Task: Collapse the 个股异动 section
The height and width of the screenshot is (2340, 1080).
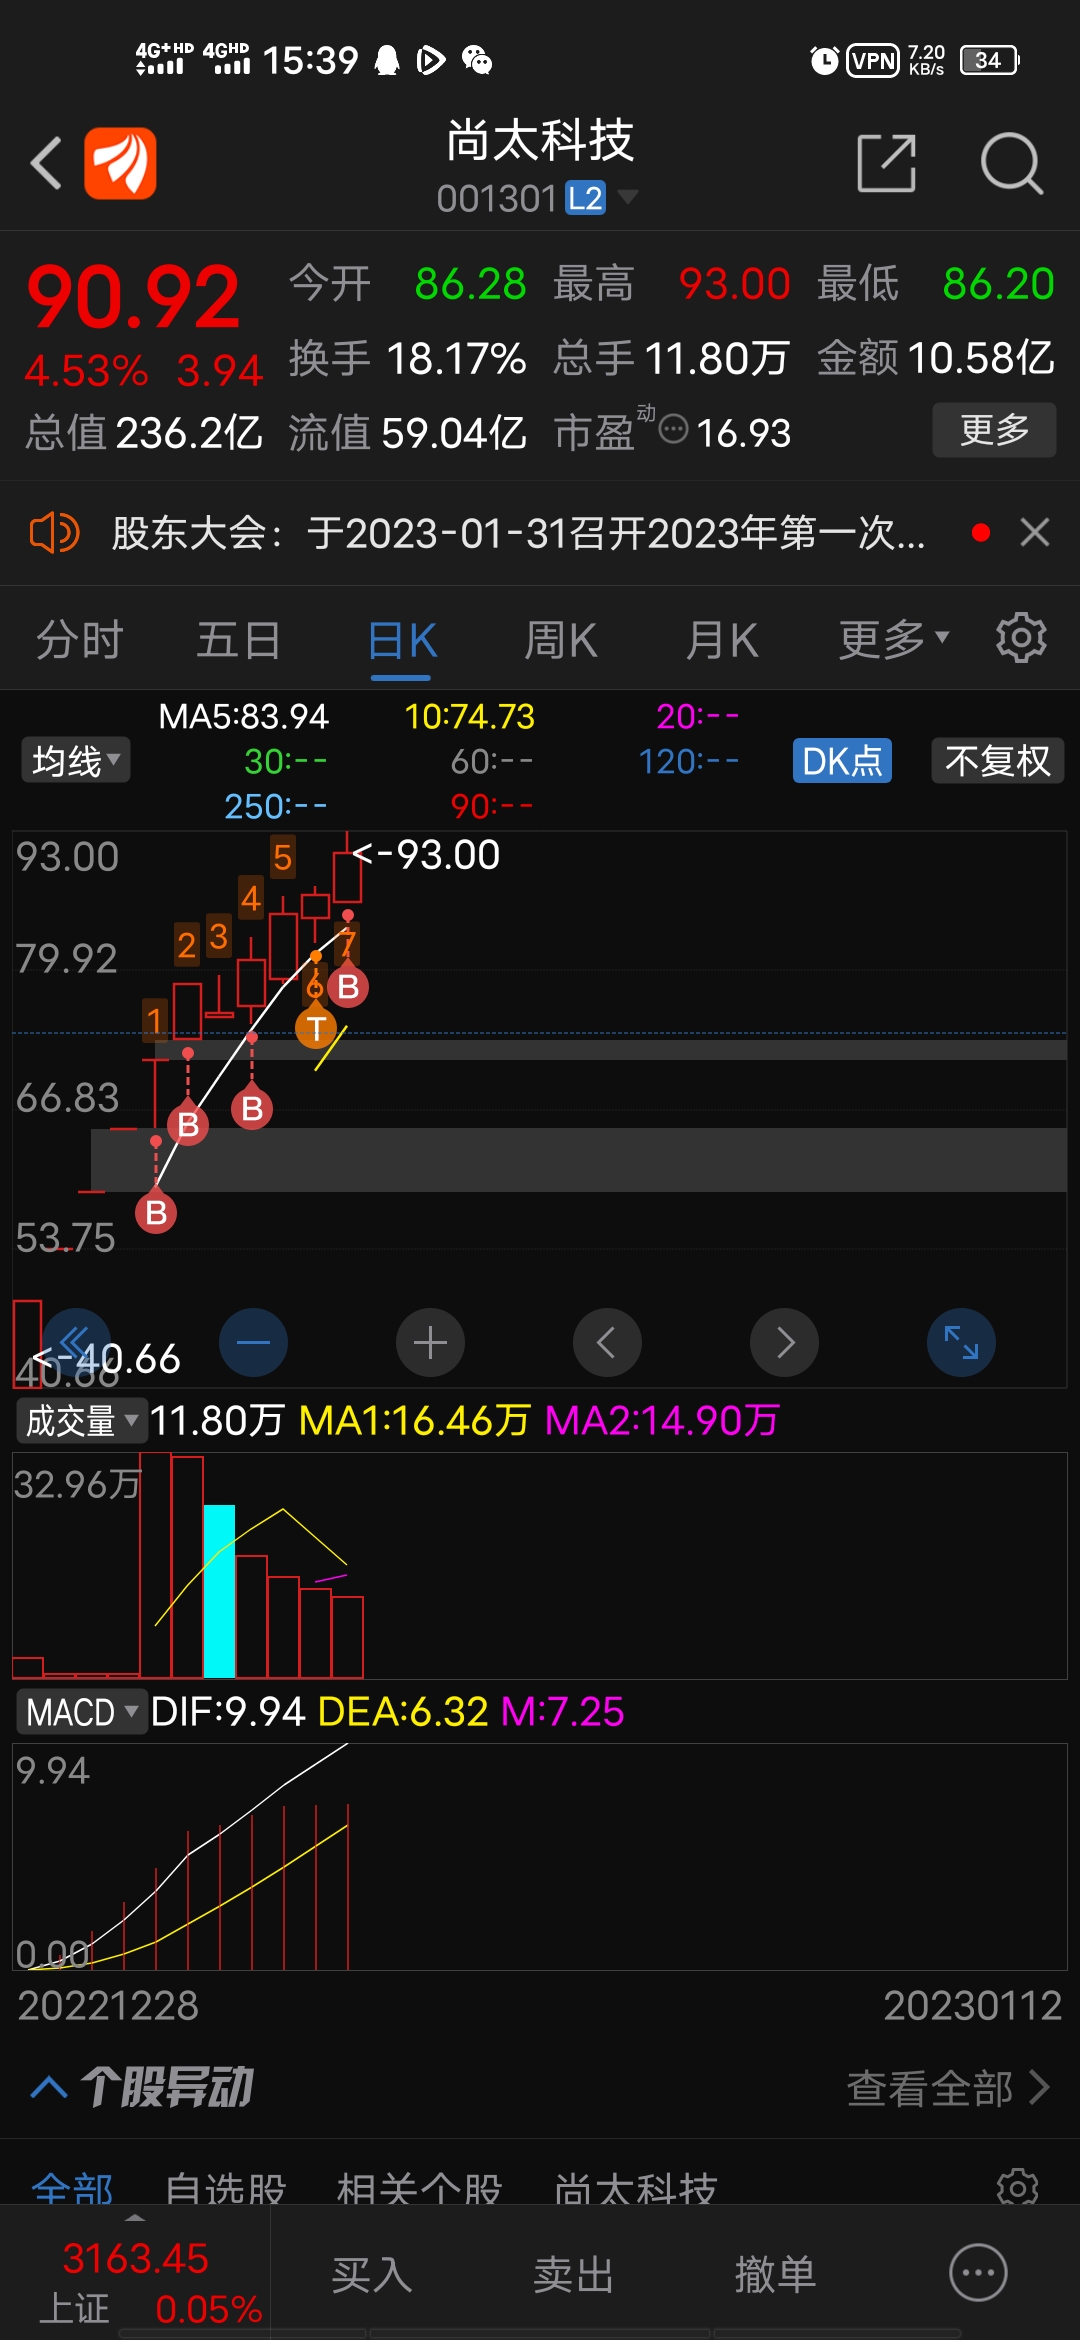Action: pyautogui.click(x=49, y=2087)
